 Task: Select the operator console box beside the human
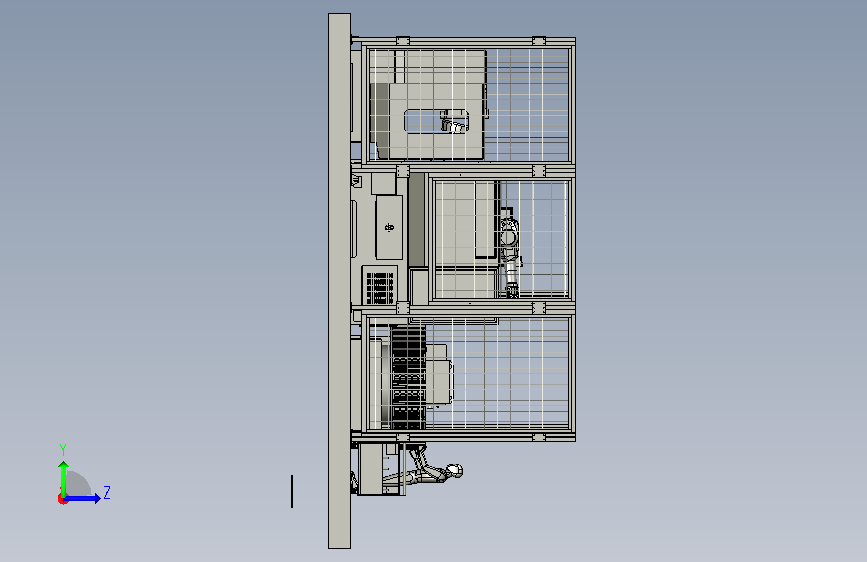(x=370, y=470)
